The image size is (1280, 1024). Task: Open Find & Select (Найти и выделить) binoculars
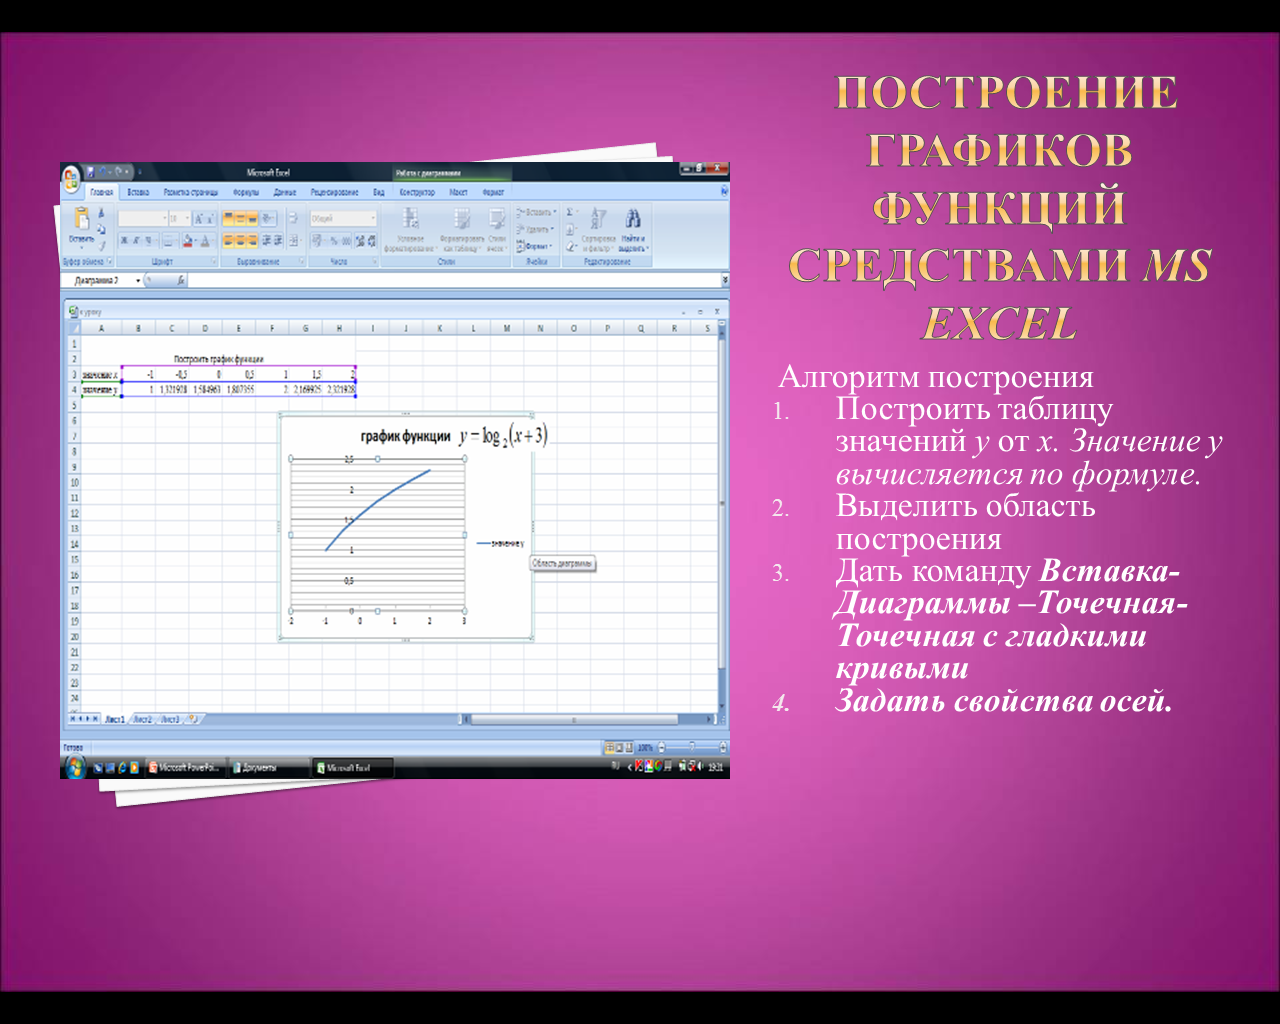click(633, 229)
